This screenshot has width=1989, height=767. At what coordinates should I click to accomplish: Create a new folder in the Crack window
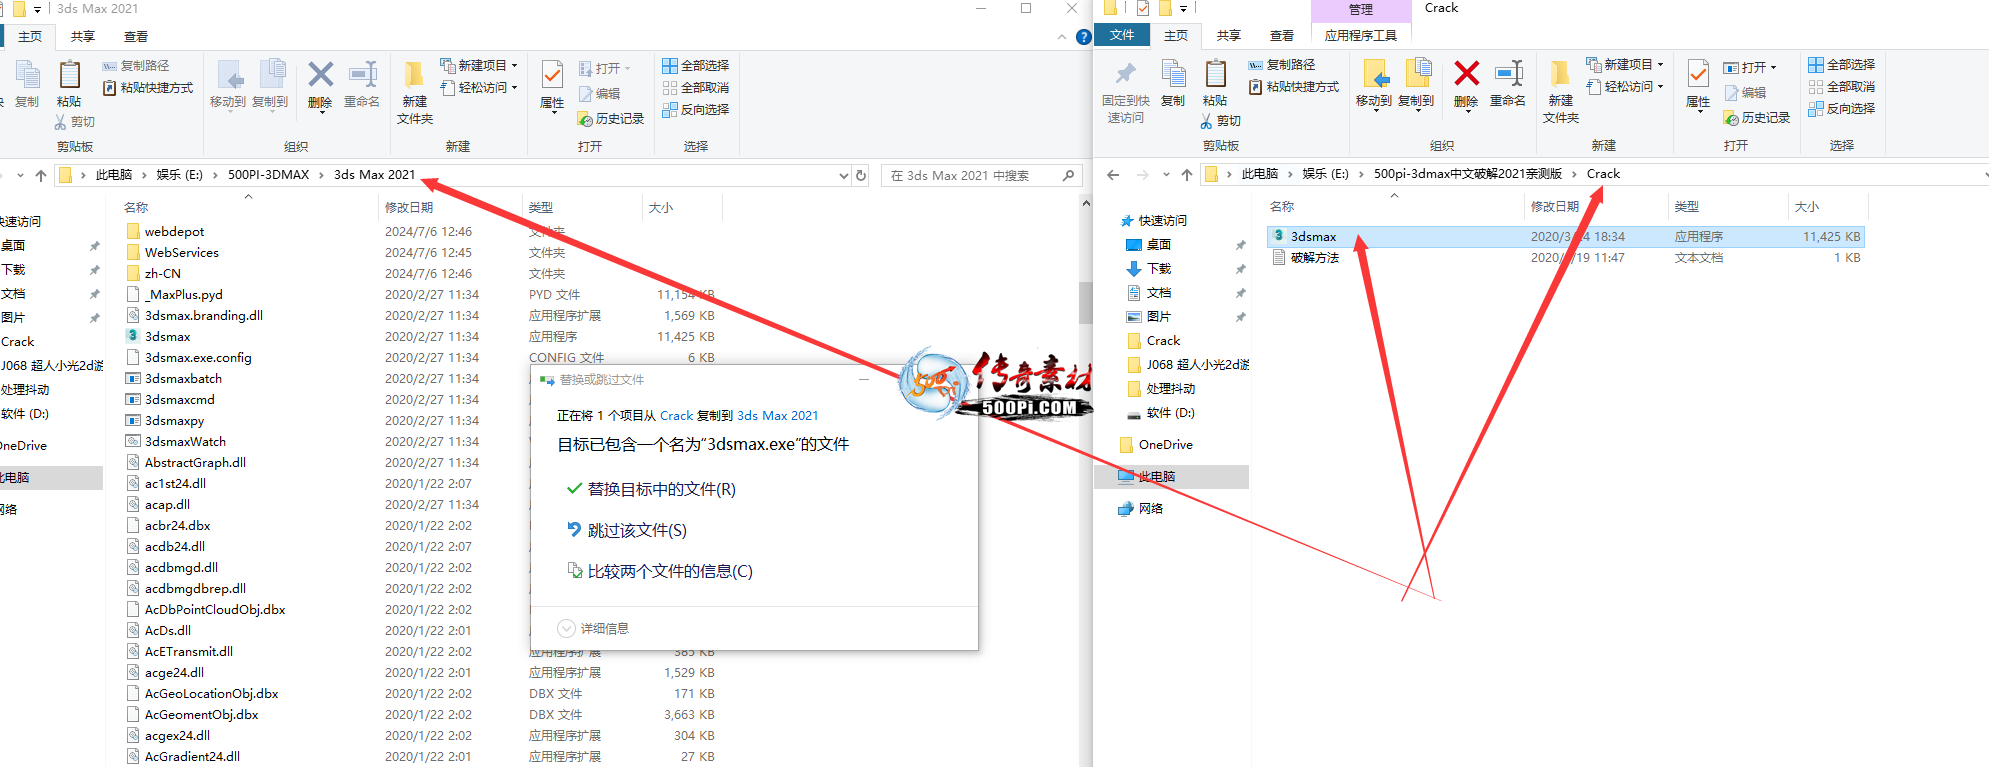[1561, 91]
